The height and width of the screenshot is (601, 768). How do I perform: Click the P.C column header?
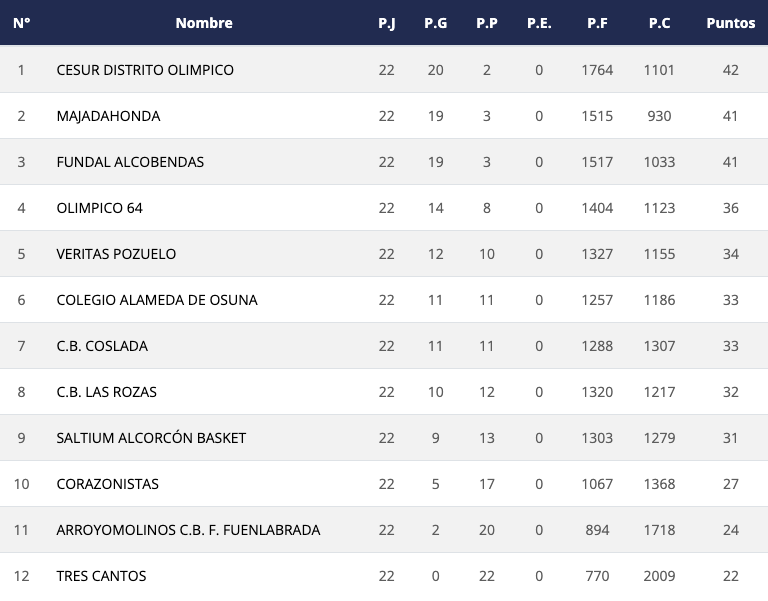click(659, 23)
